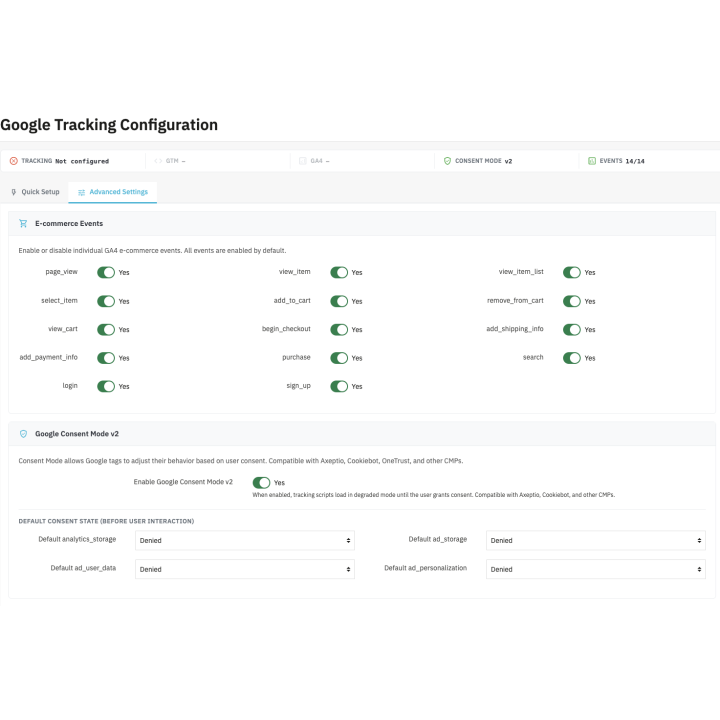Open the Default ad_storage dropdown

pyautogui.click(x=596, y=540)
